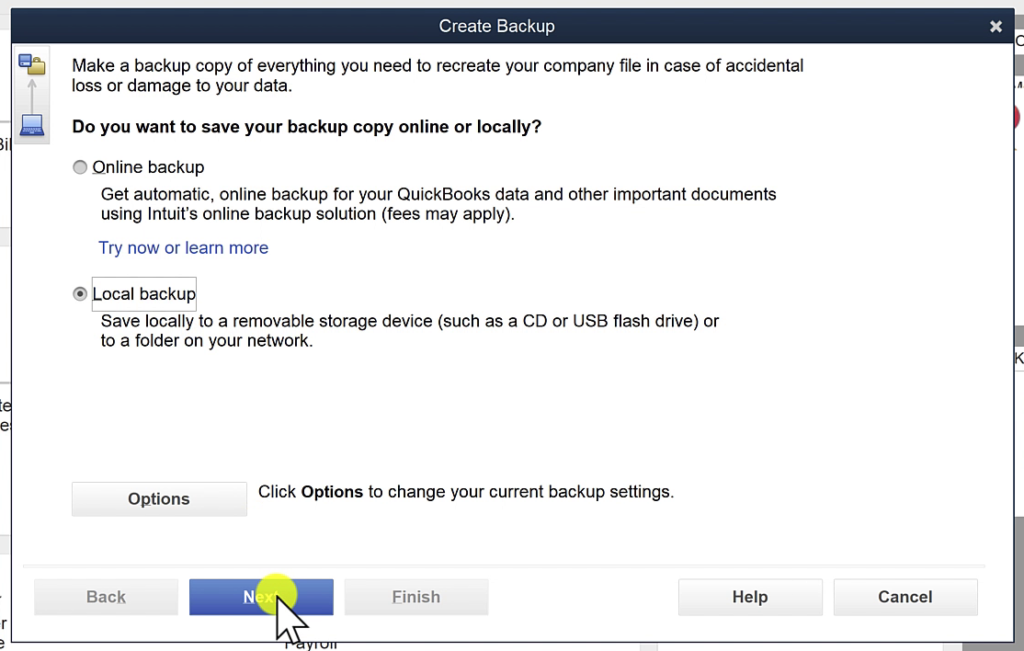Close the dialog with the X button
Image resolution: width=1024 pixels, height=651 pixels.
(x=996, y=26)
